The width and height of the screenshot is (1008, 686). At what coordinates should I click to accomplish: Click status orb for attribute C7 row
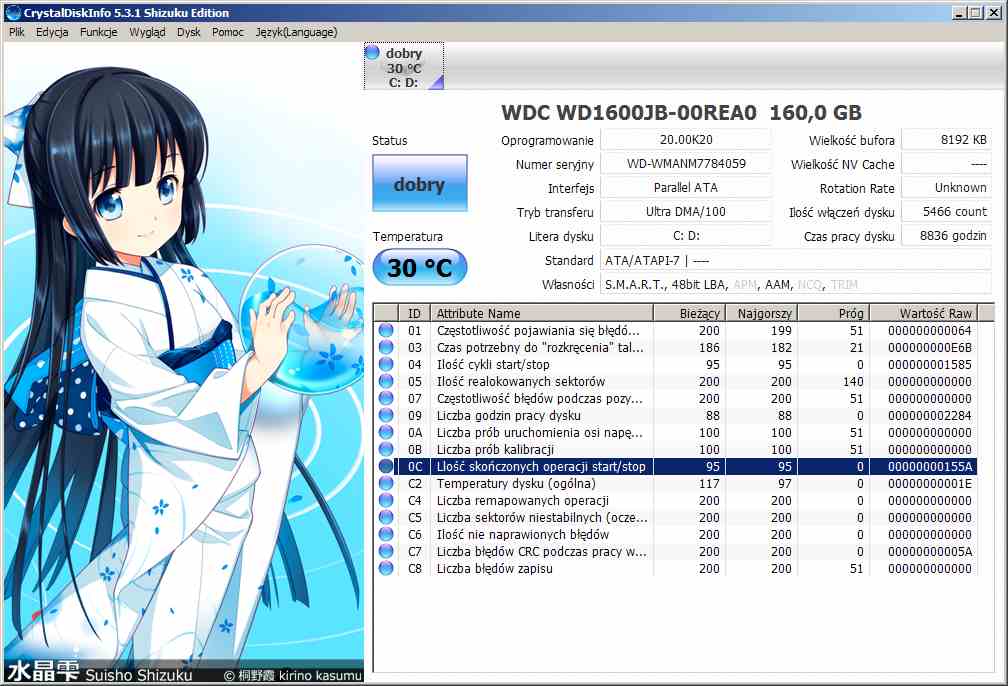(386, 552)
